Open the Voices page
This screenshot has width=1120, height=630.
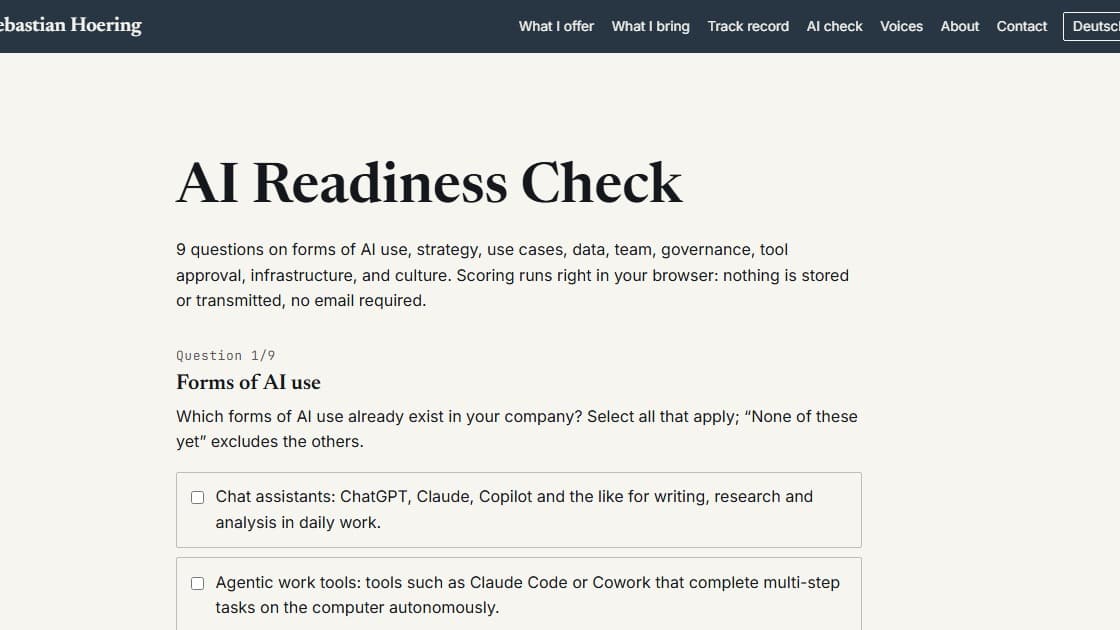pos(901,26)
